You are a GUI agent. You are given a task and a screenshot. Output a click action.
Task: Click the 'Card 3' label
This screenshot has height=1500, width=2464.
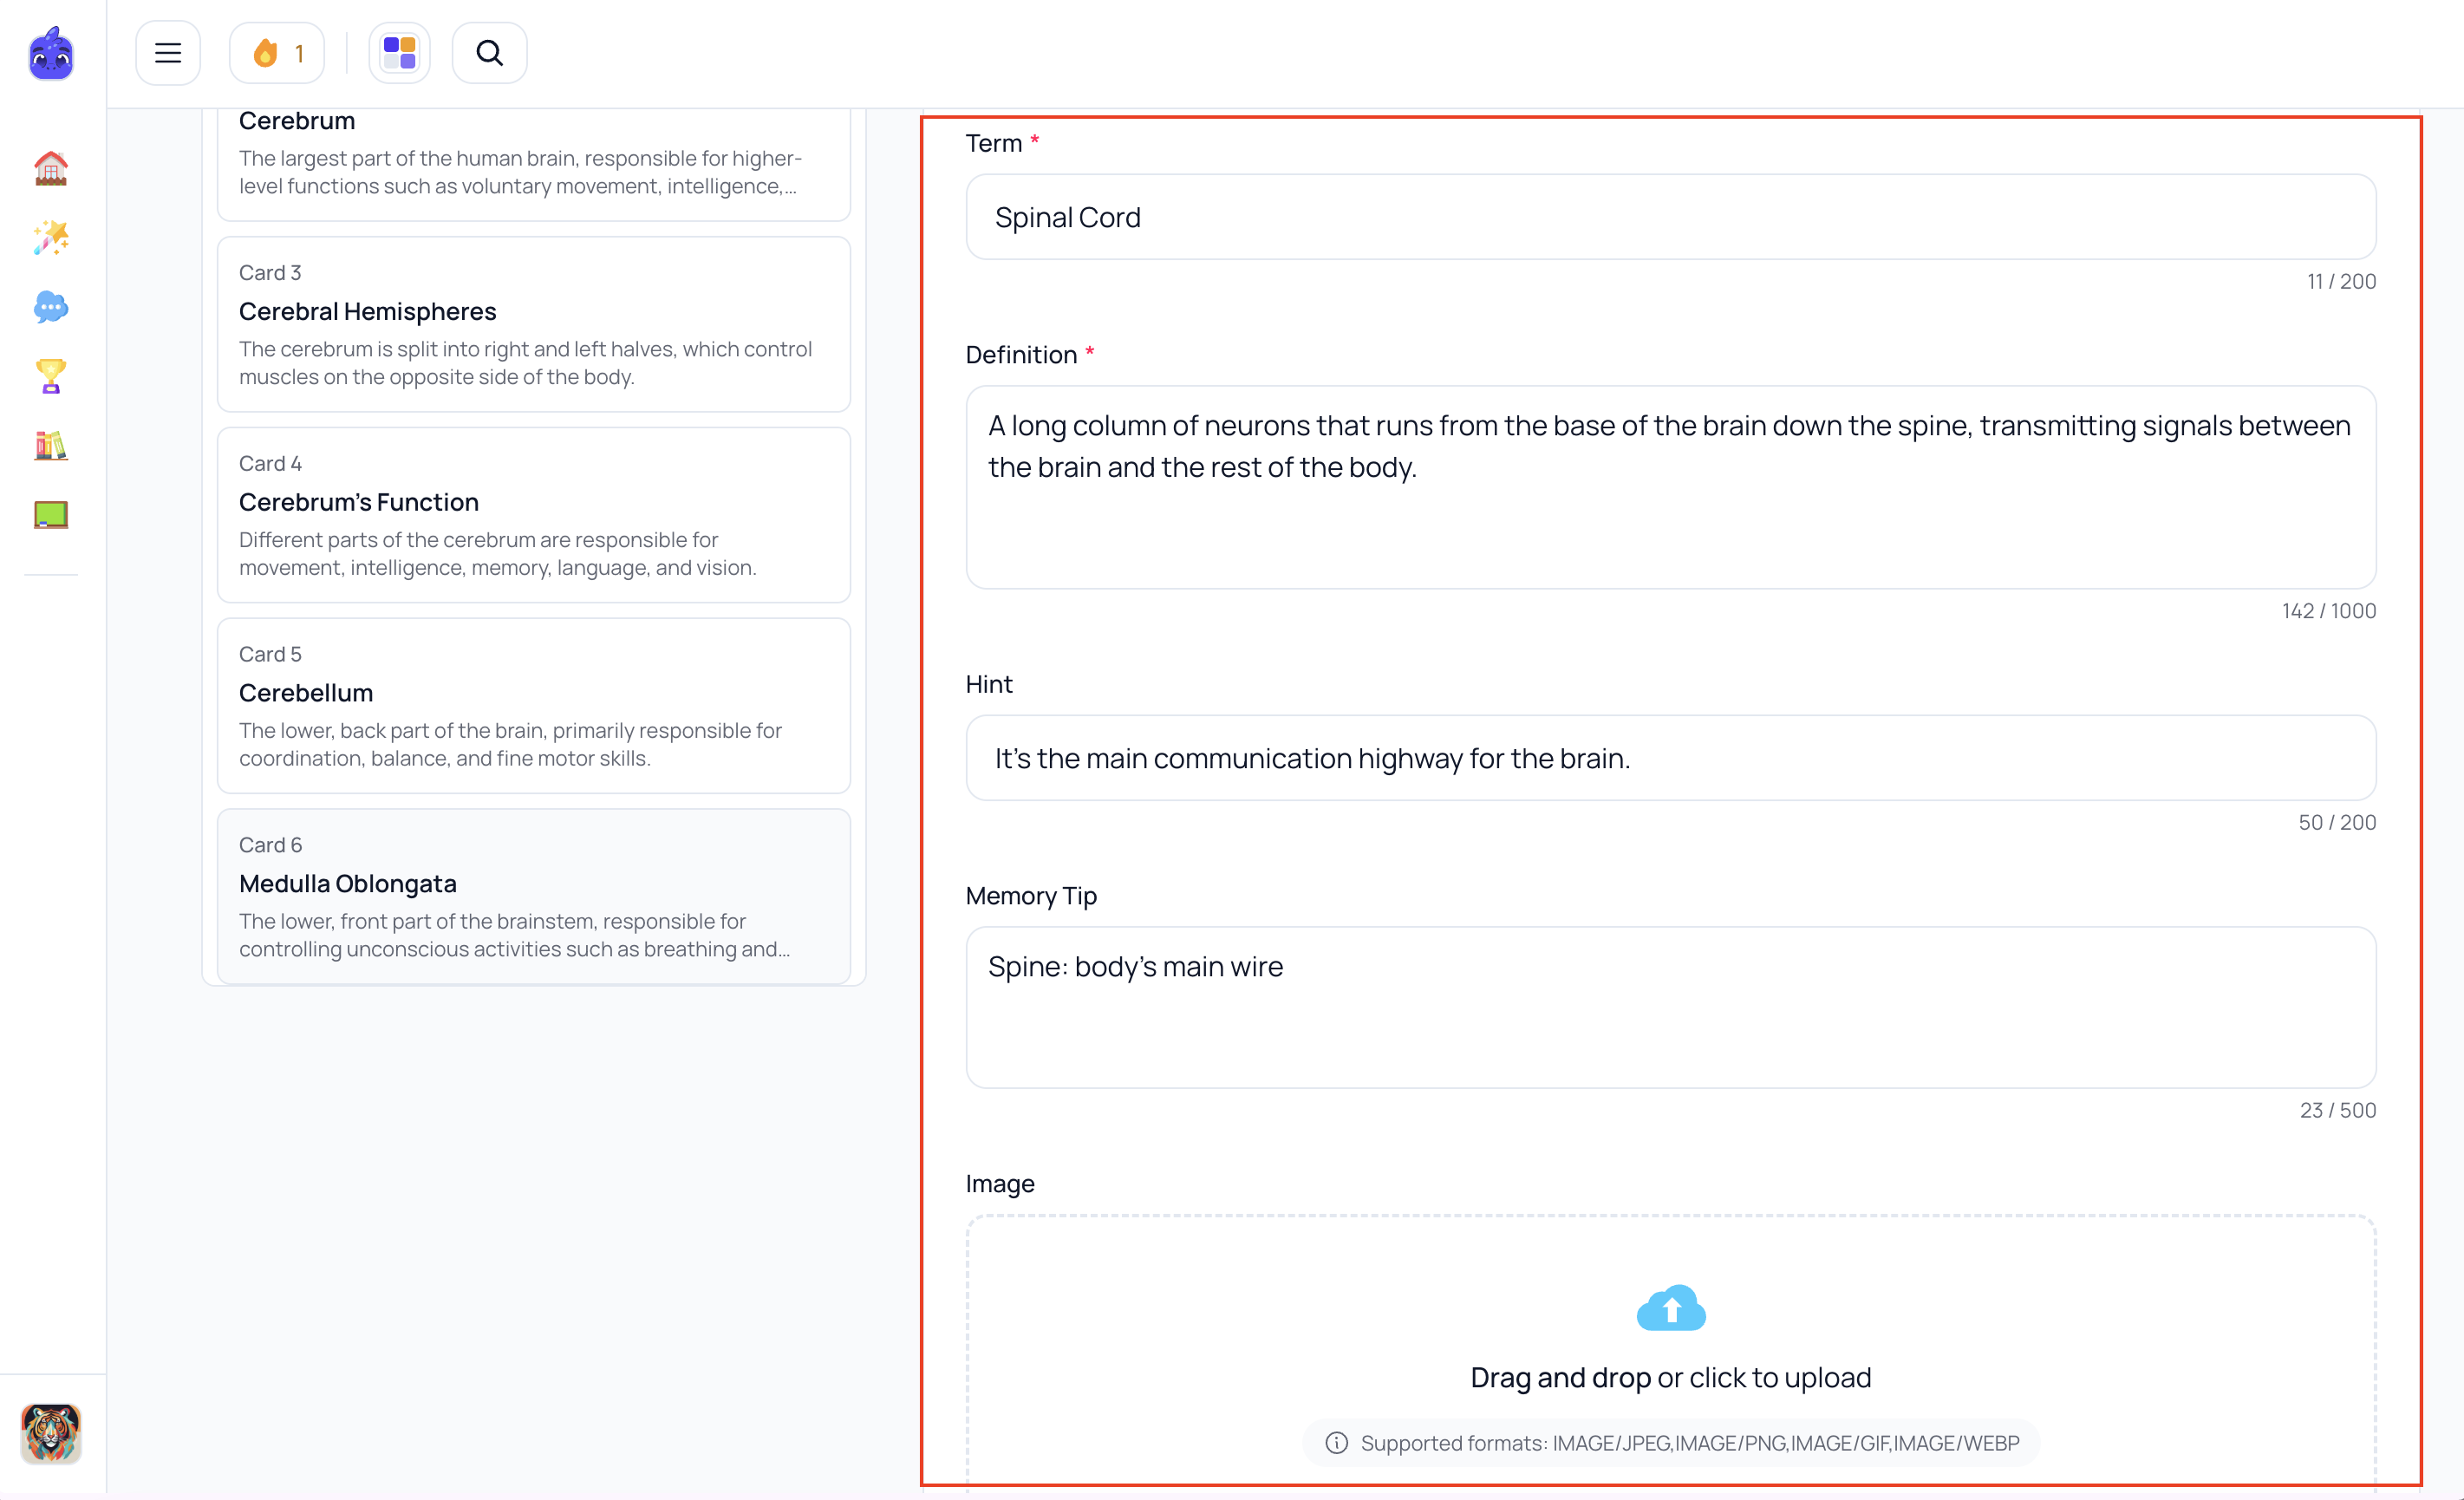[x=270, y=273]
